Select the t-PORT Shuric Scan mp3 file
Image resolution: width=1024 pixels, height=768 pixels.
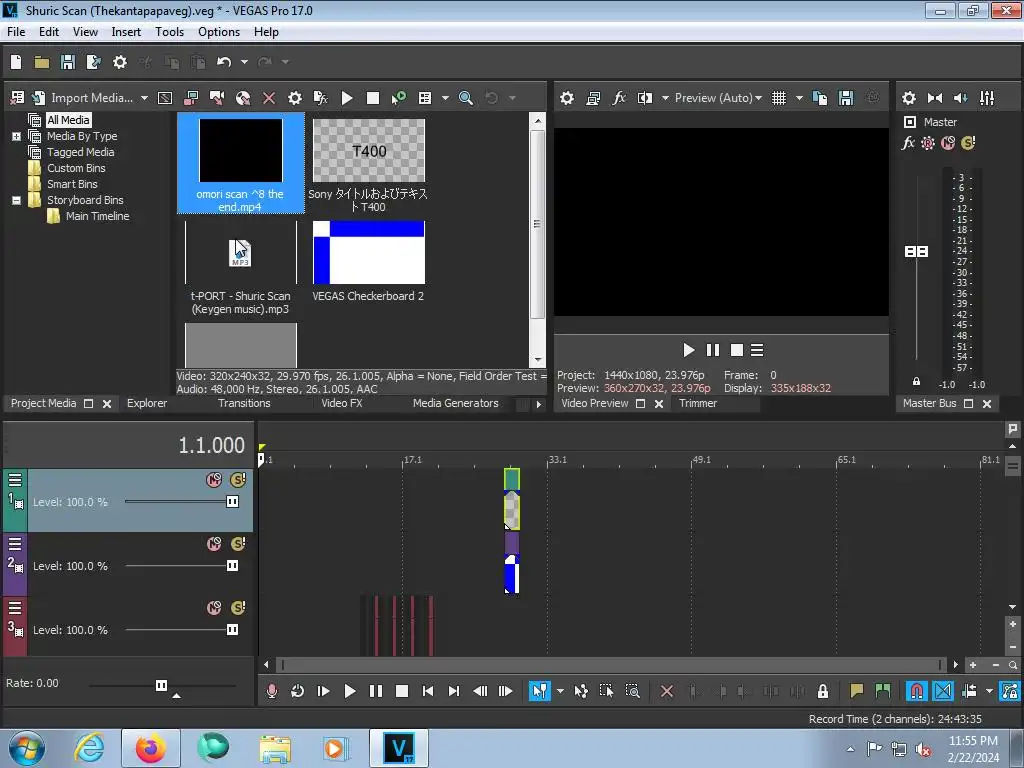(240, 268)
